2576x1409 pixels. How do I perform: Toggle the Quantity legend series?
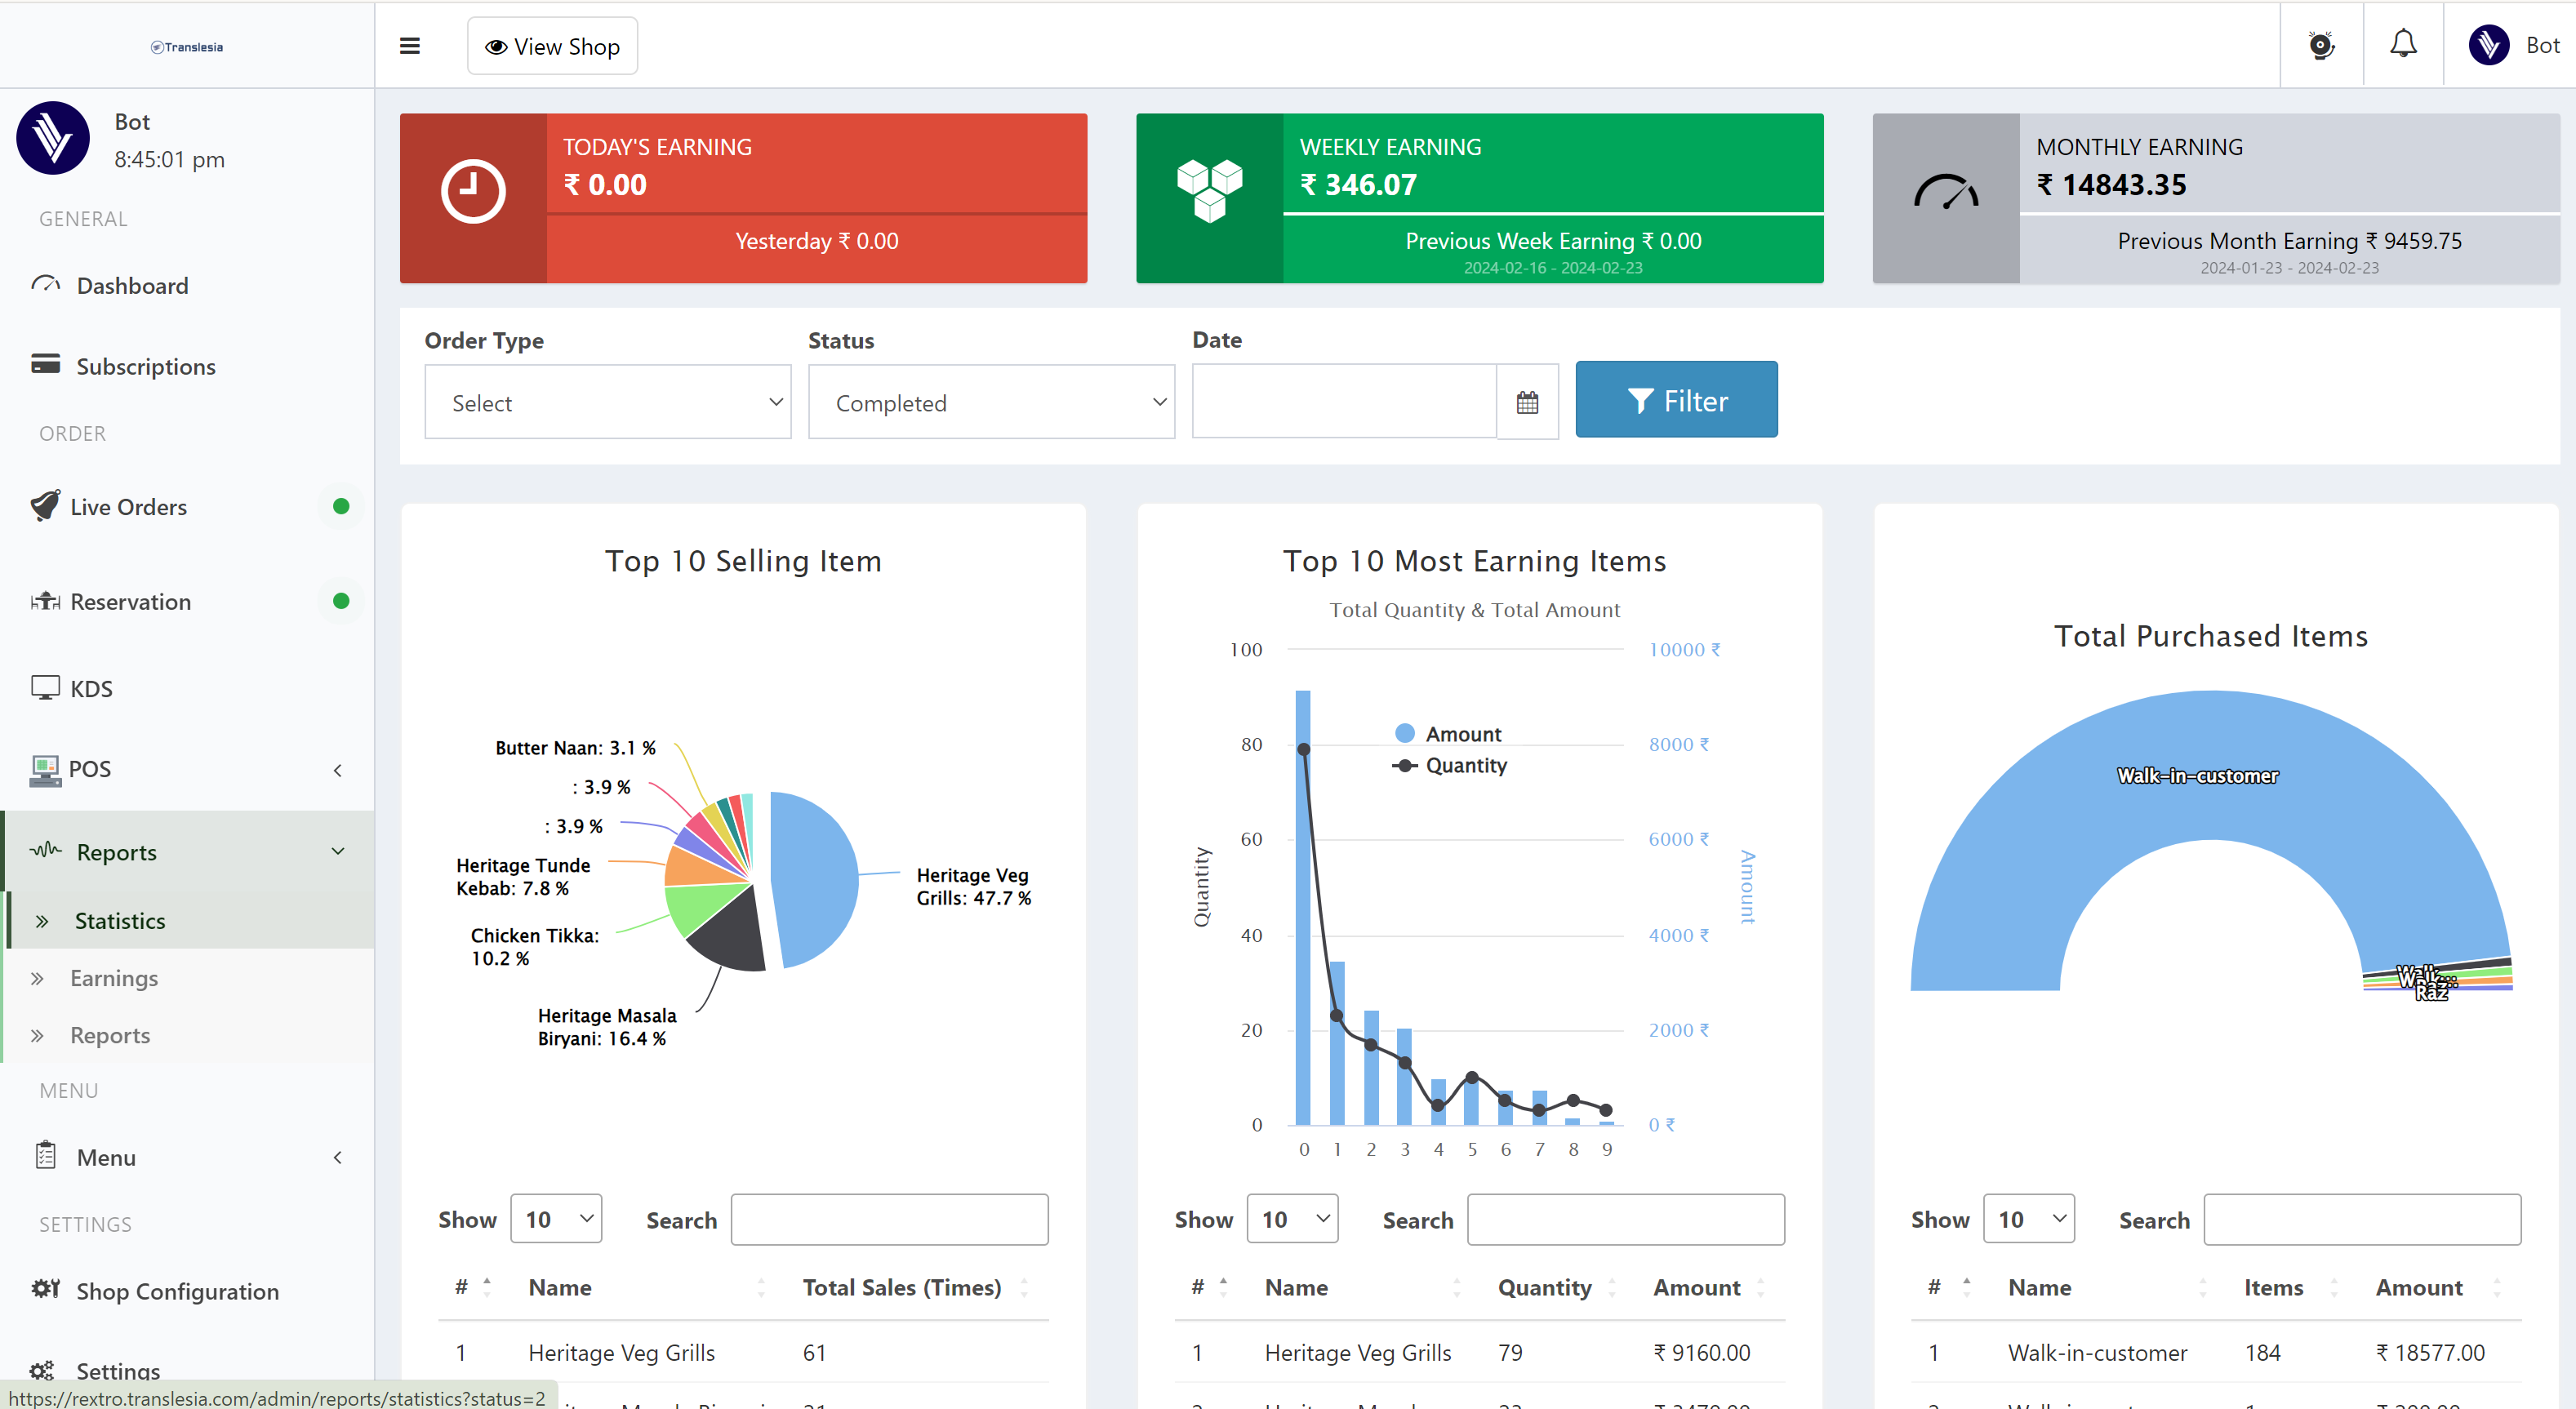pyautogui.click(x=1449, y=765)
